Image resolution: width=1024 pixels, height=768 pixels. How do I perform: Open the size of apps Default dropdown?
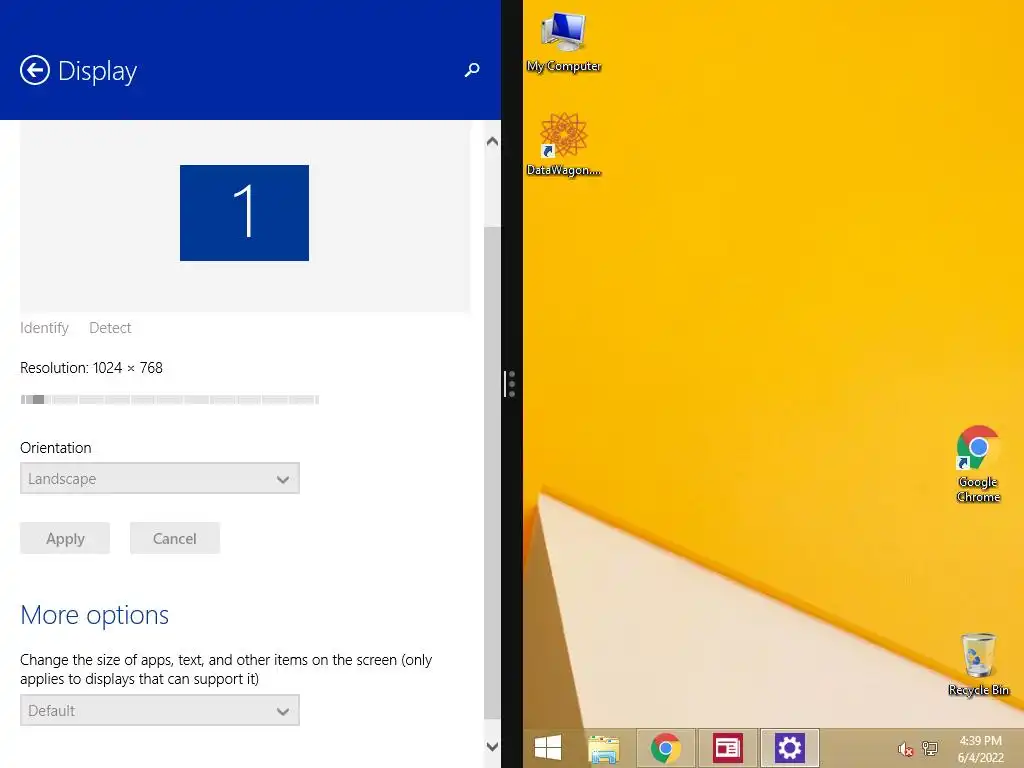(160, 711)
